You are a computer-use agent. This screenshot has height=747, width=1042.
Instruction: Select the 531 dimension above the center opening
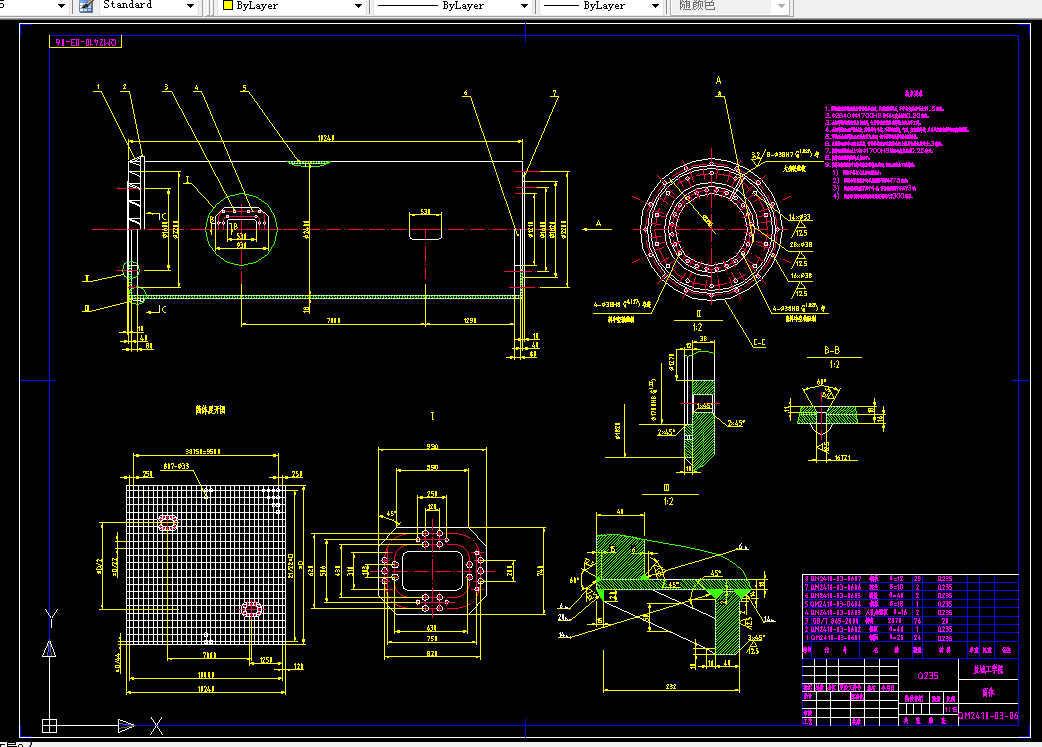[425, 211]
